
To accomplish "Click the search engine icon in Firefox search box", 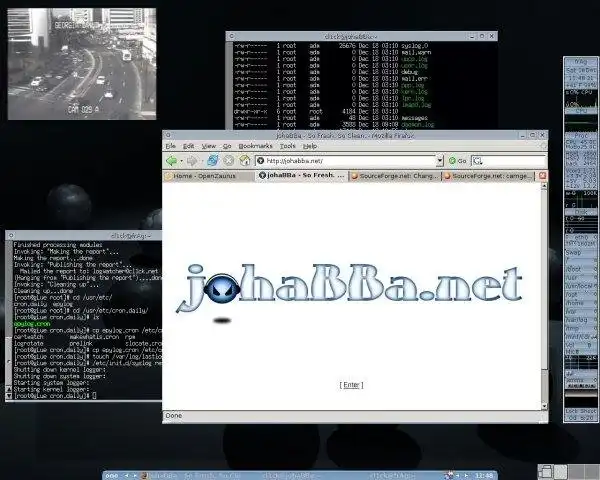I will (477, 161).
